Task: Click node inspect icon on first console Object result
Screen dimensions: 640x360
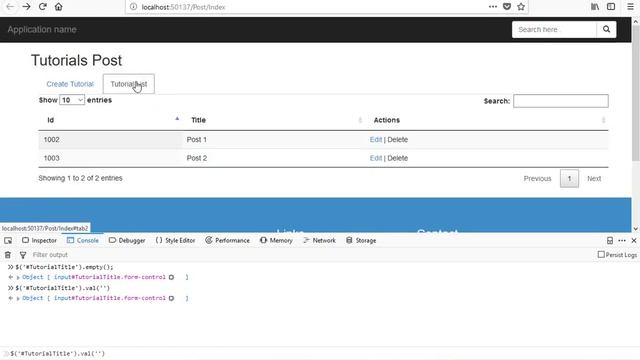Action: tap(171, 277)
